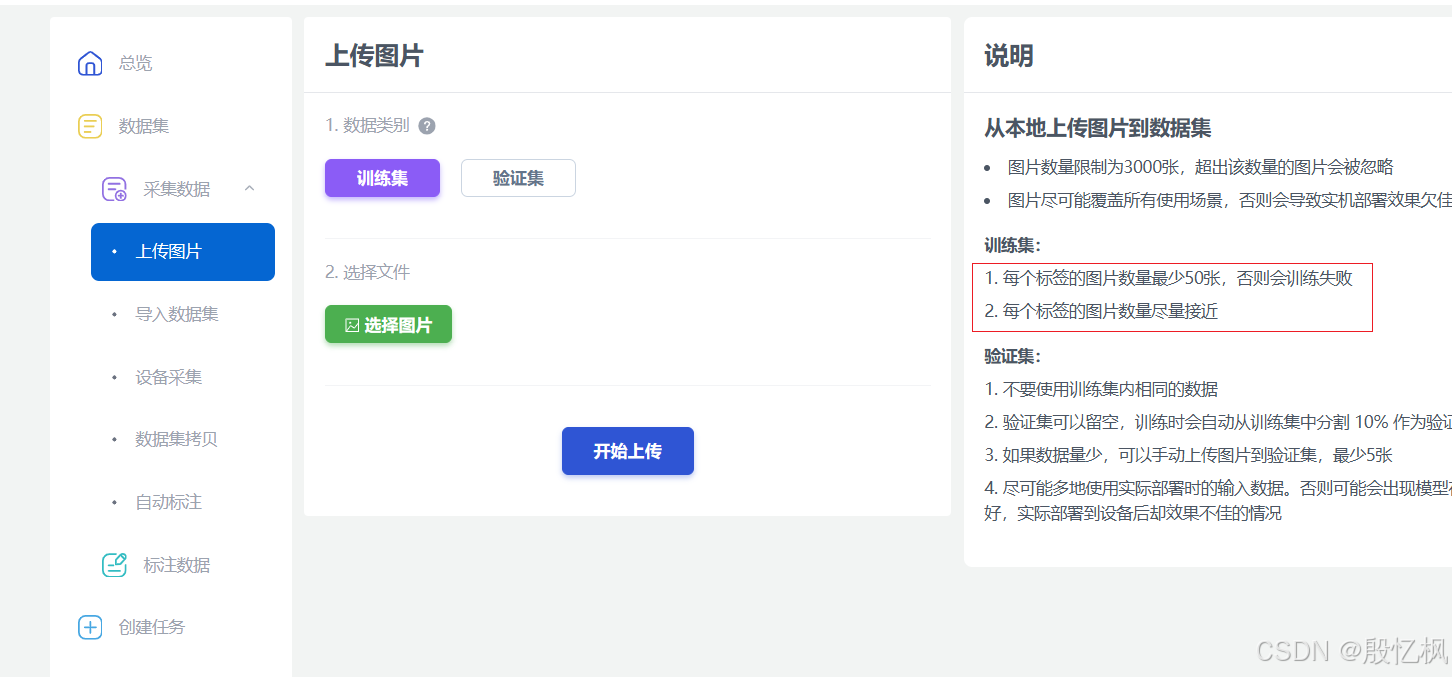1452x677 pixels.
Task: Collapse the 采集数据 submenu chevron
Action: pos(250,188)
